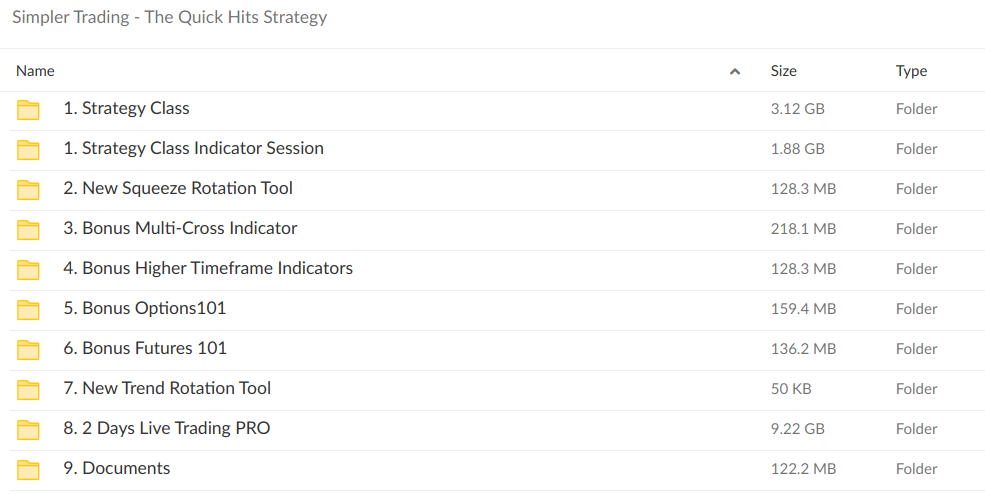Image resolution: width=985 pixels, height=494 pixels.
Task: Click folder icon for New Trend Rotation Tool
Action: click(28, 389)
